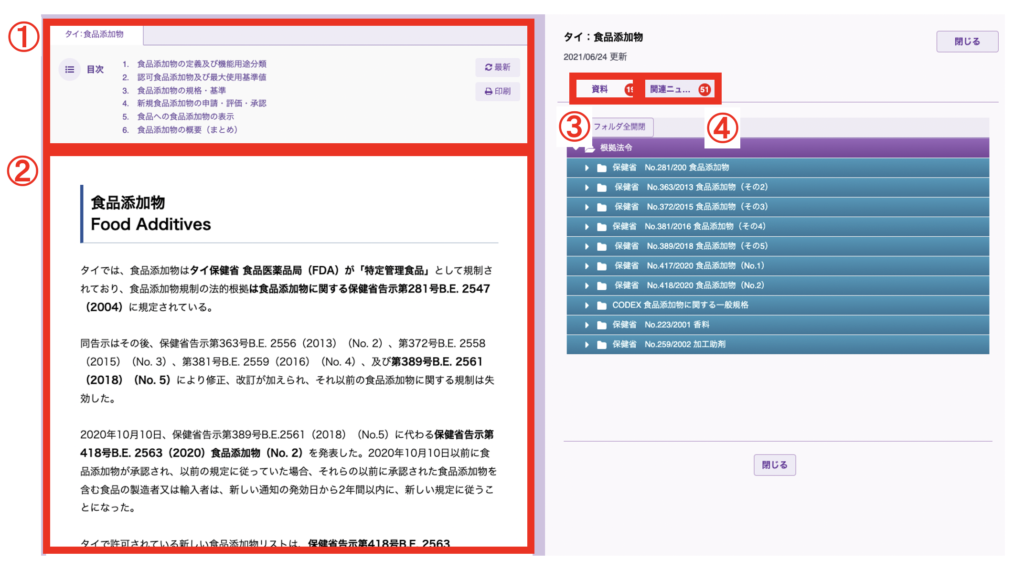Screen dimensions: 1024x570
Task: Click folder icon for No.223/2001 香料
Action: click(602, 325)
